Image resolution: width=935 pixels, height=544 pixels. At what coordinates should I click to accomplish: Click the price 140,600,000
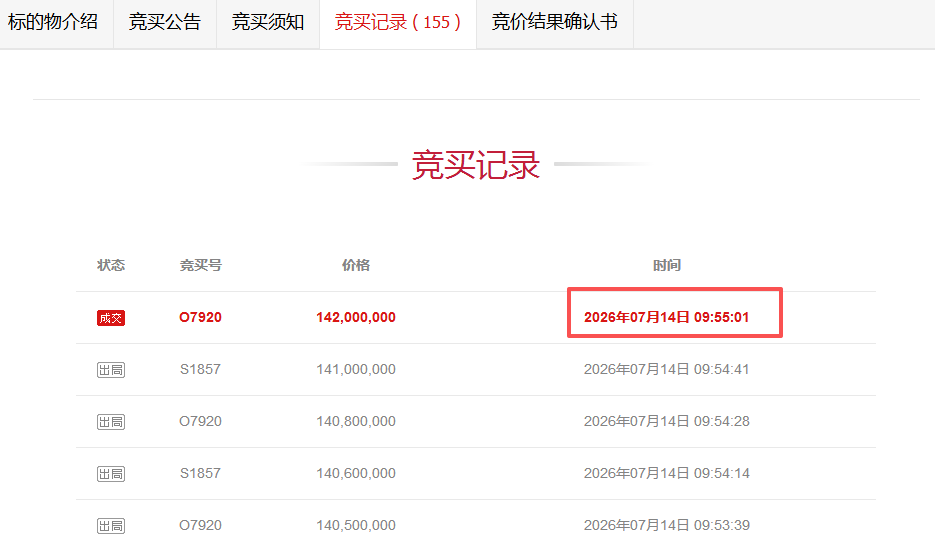point(356,473)
